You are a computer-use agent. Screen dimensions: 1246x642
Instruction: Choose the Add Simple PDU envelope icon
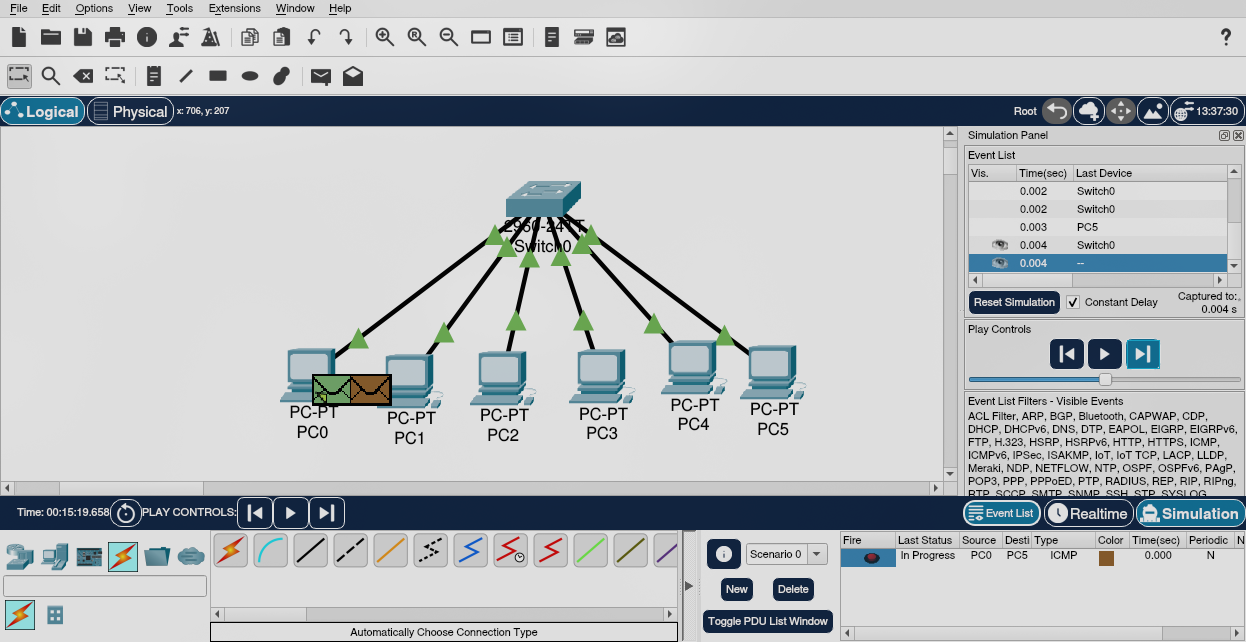click(320, 76)
